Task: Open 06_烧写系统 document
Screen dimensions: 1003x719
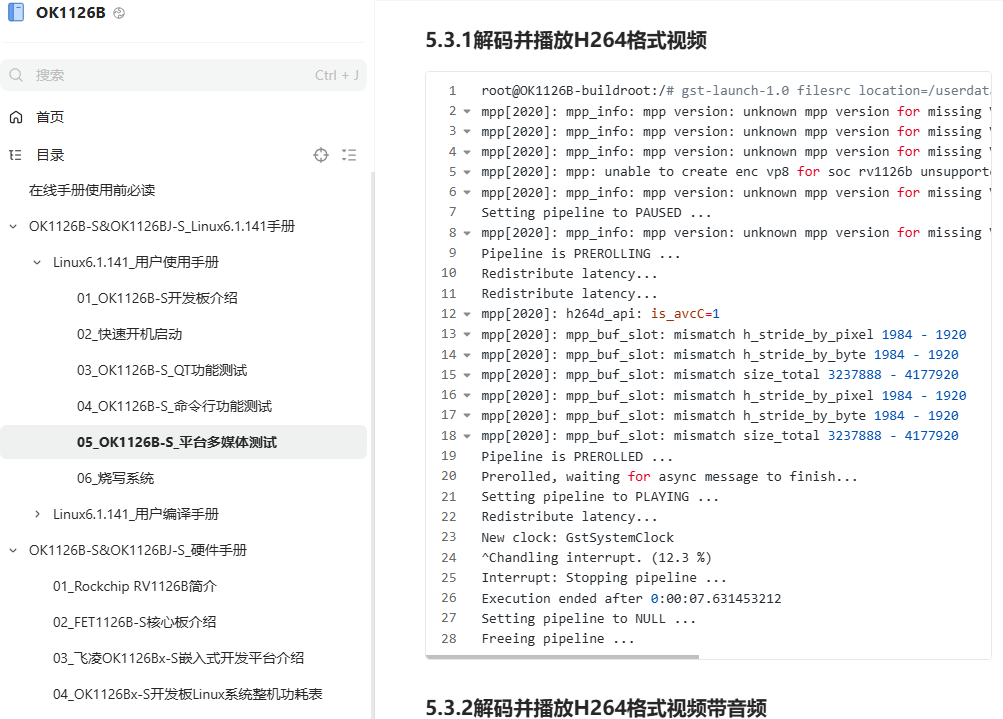Action: 115,478
